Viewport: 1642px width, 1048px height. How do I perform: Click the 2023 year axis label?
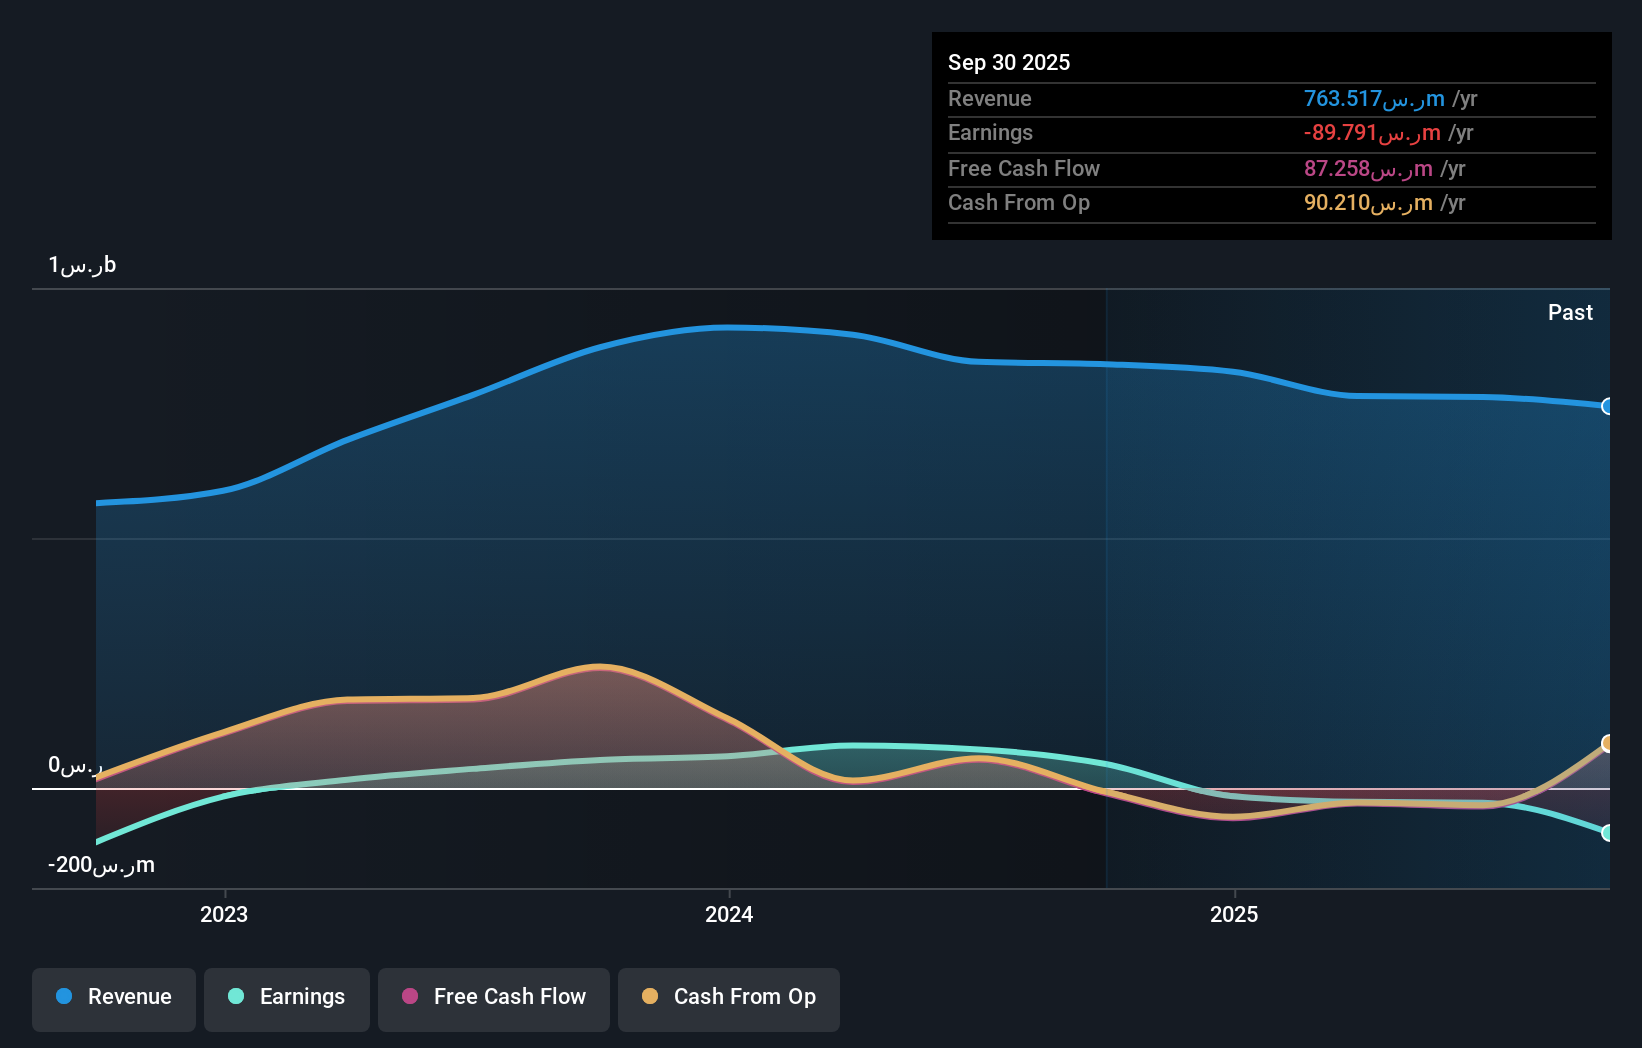click(224, 913)
